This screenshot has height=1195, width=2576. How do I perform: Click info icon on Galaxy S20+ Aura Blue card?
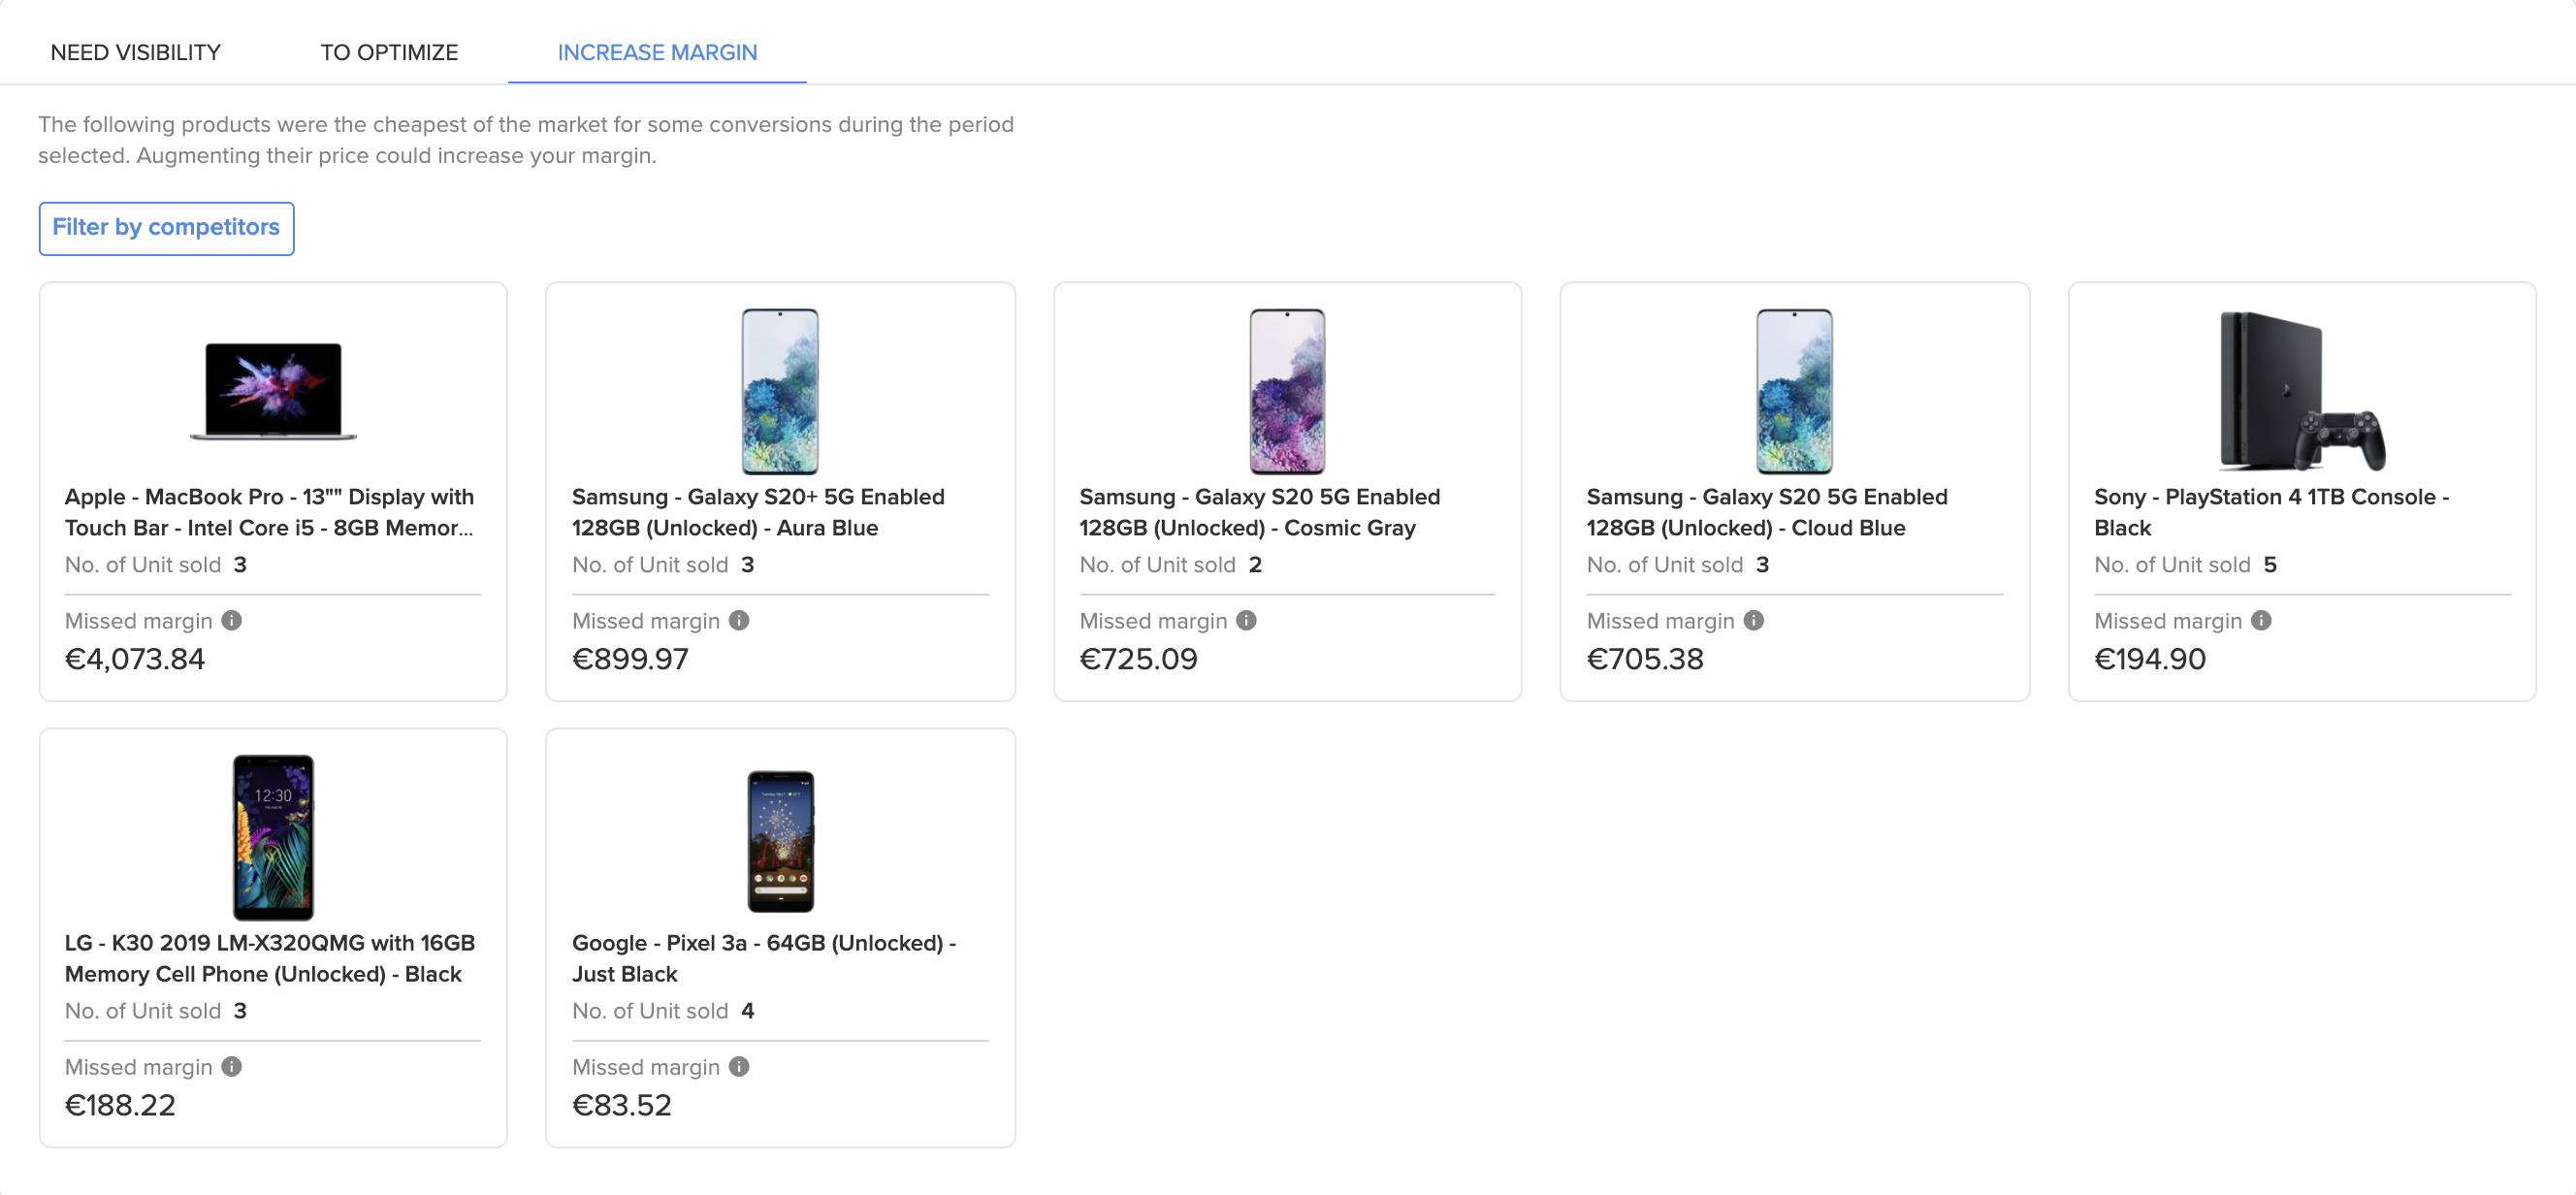click(x=739, y=620)
